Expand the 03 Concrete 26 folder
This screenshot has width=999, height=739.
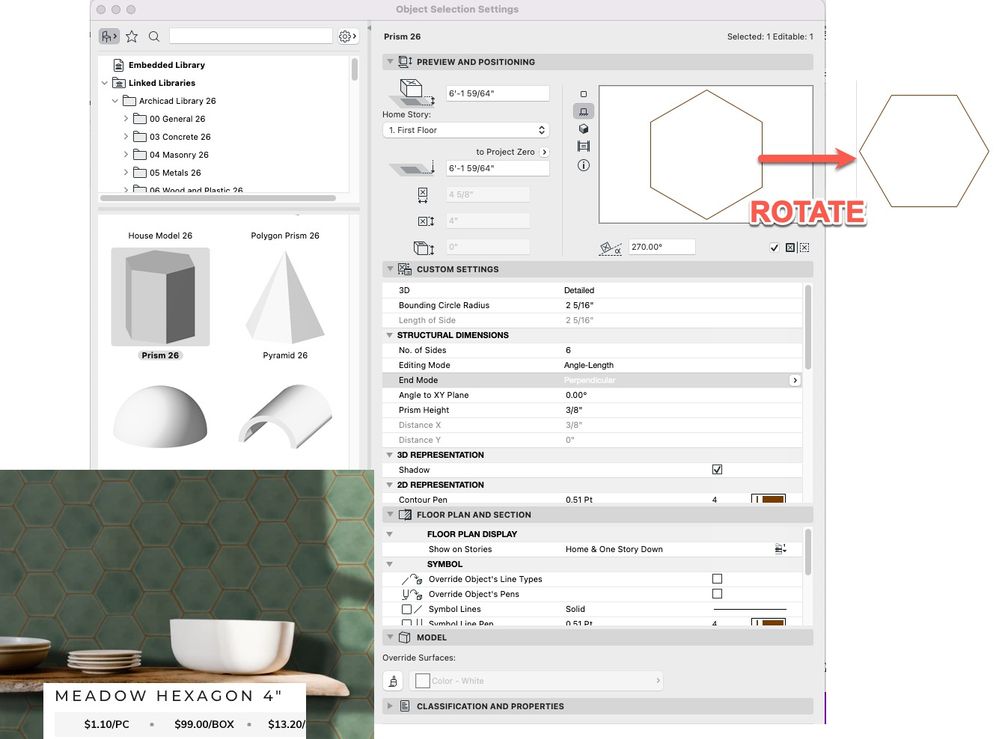tap(126, 137)
